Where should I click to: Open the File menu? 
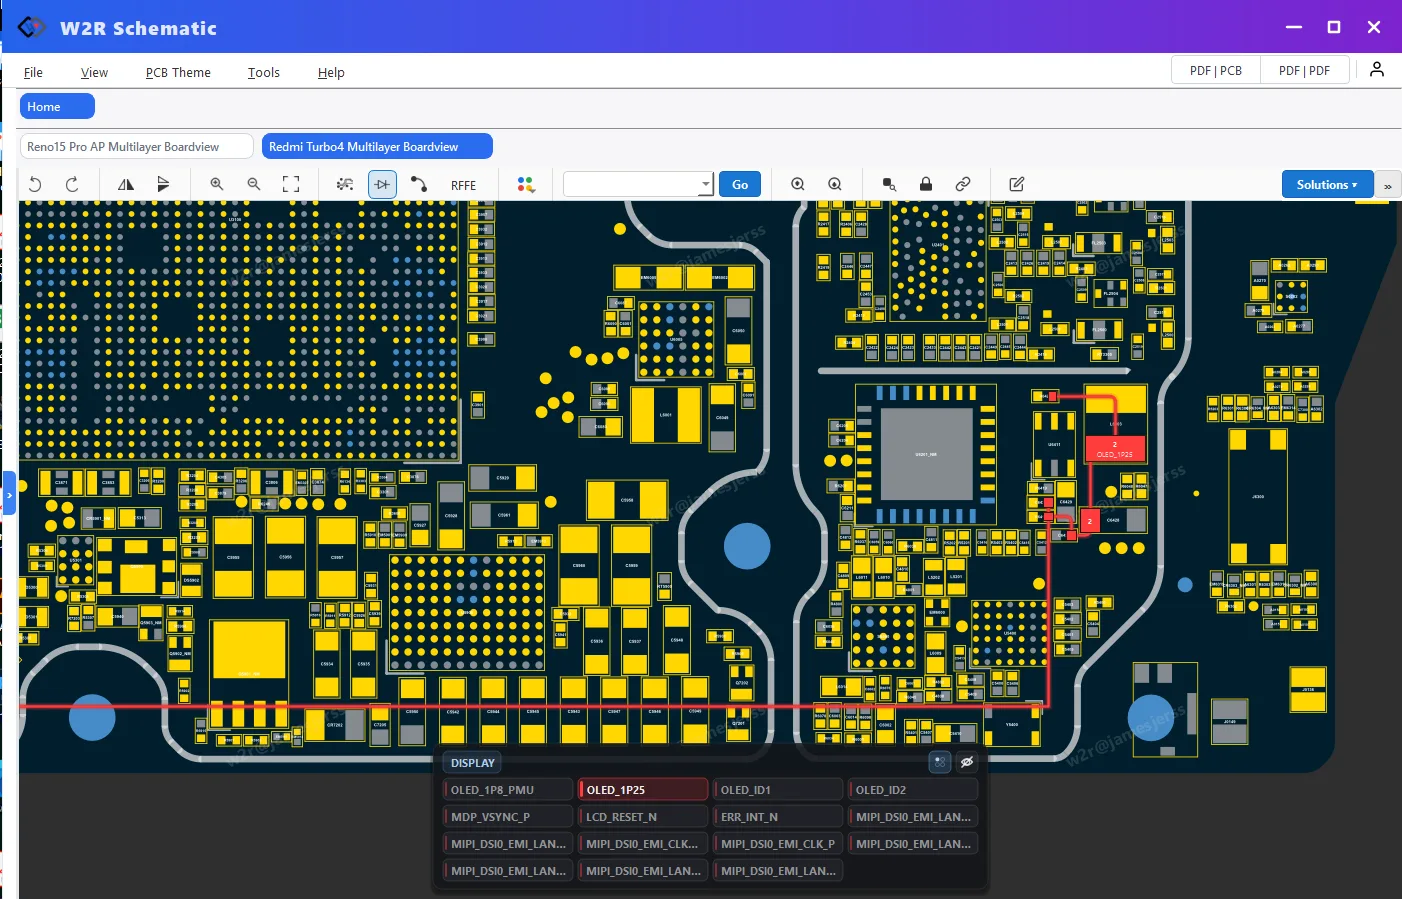(33, 72)
